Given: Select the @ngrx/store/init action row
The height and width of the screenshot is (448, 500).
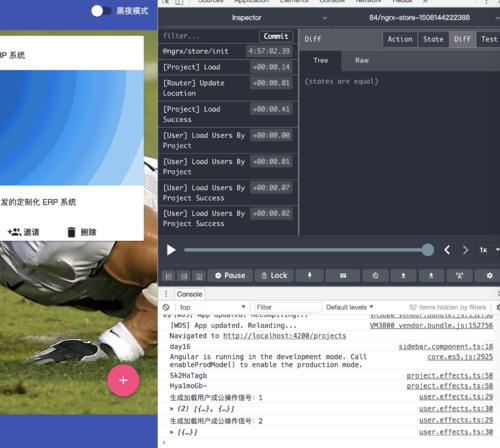Looking at the screenshot, I should (228, 51).
